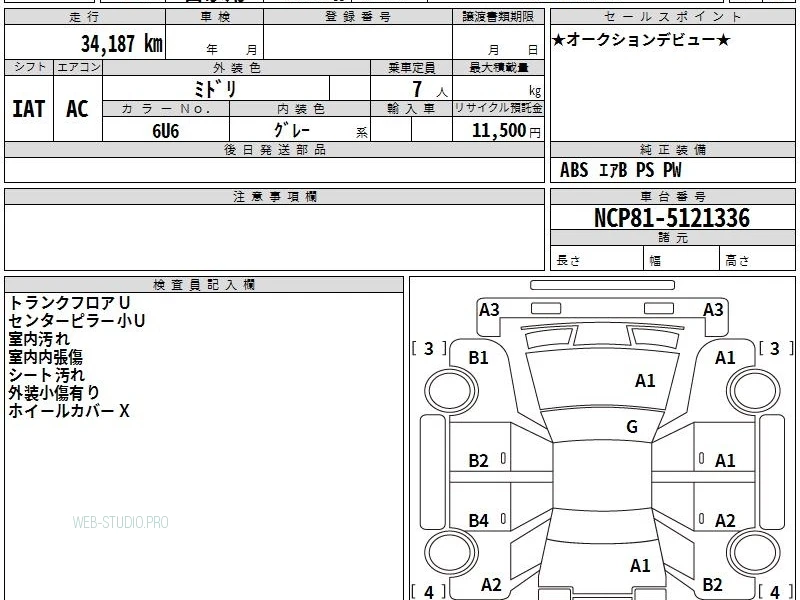This screenshot has width=800, height=600.
Task: Select the mileage value 34,187 km
Action: coord(121,44)
